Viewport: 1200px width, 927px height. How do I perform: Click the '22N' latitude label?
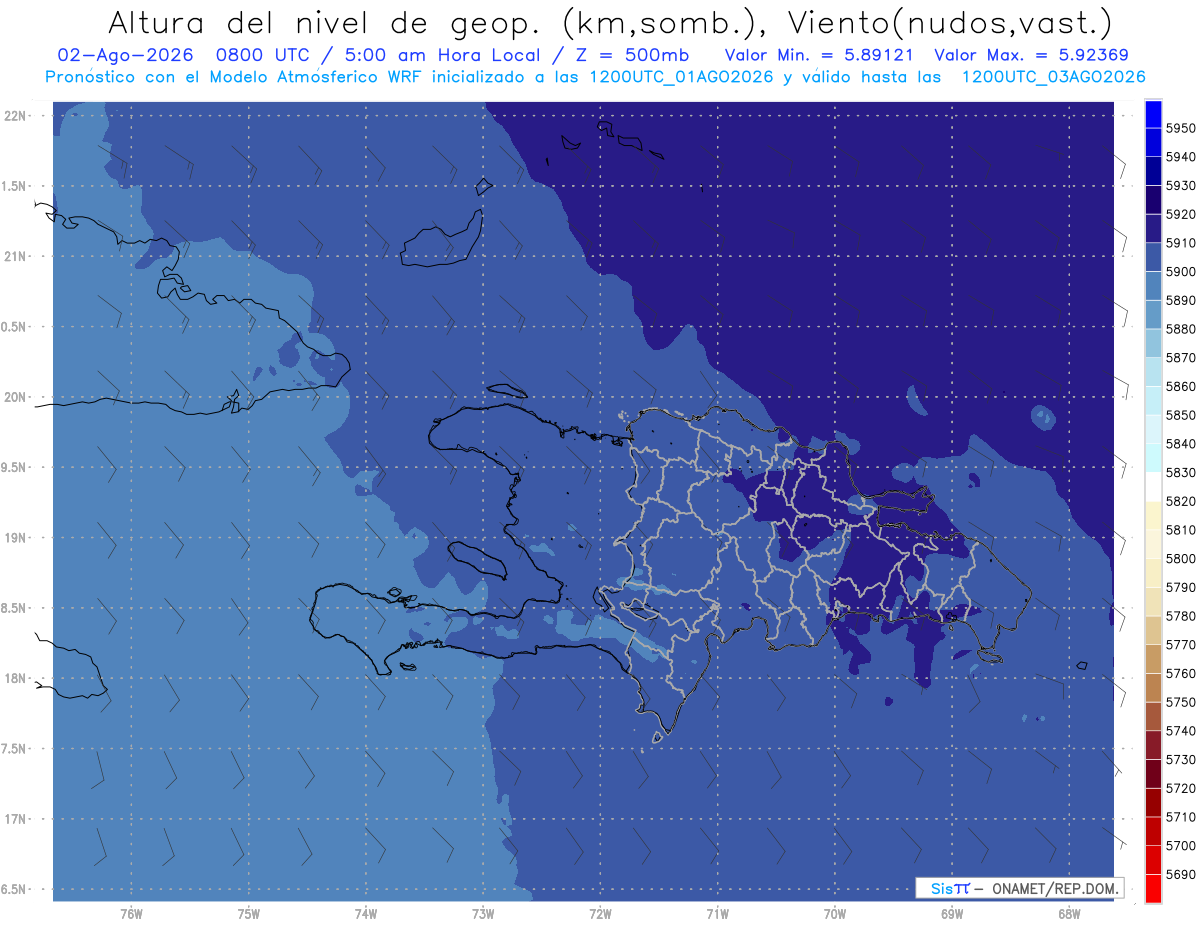[x=15, y=116]
